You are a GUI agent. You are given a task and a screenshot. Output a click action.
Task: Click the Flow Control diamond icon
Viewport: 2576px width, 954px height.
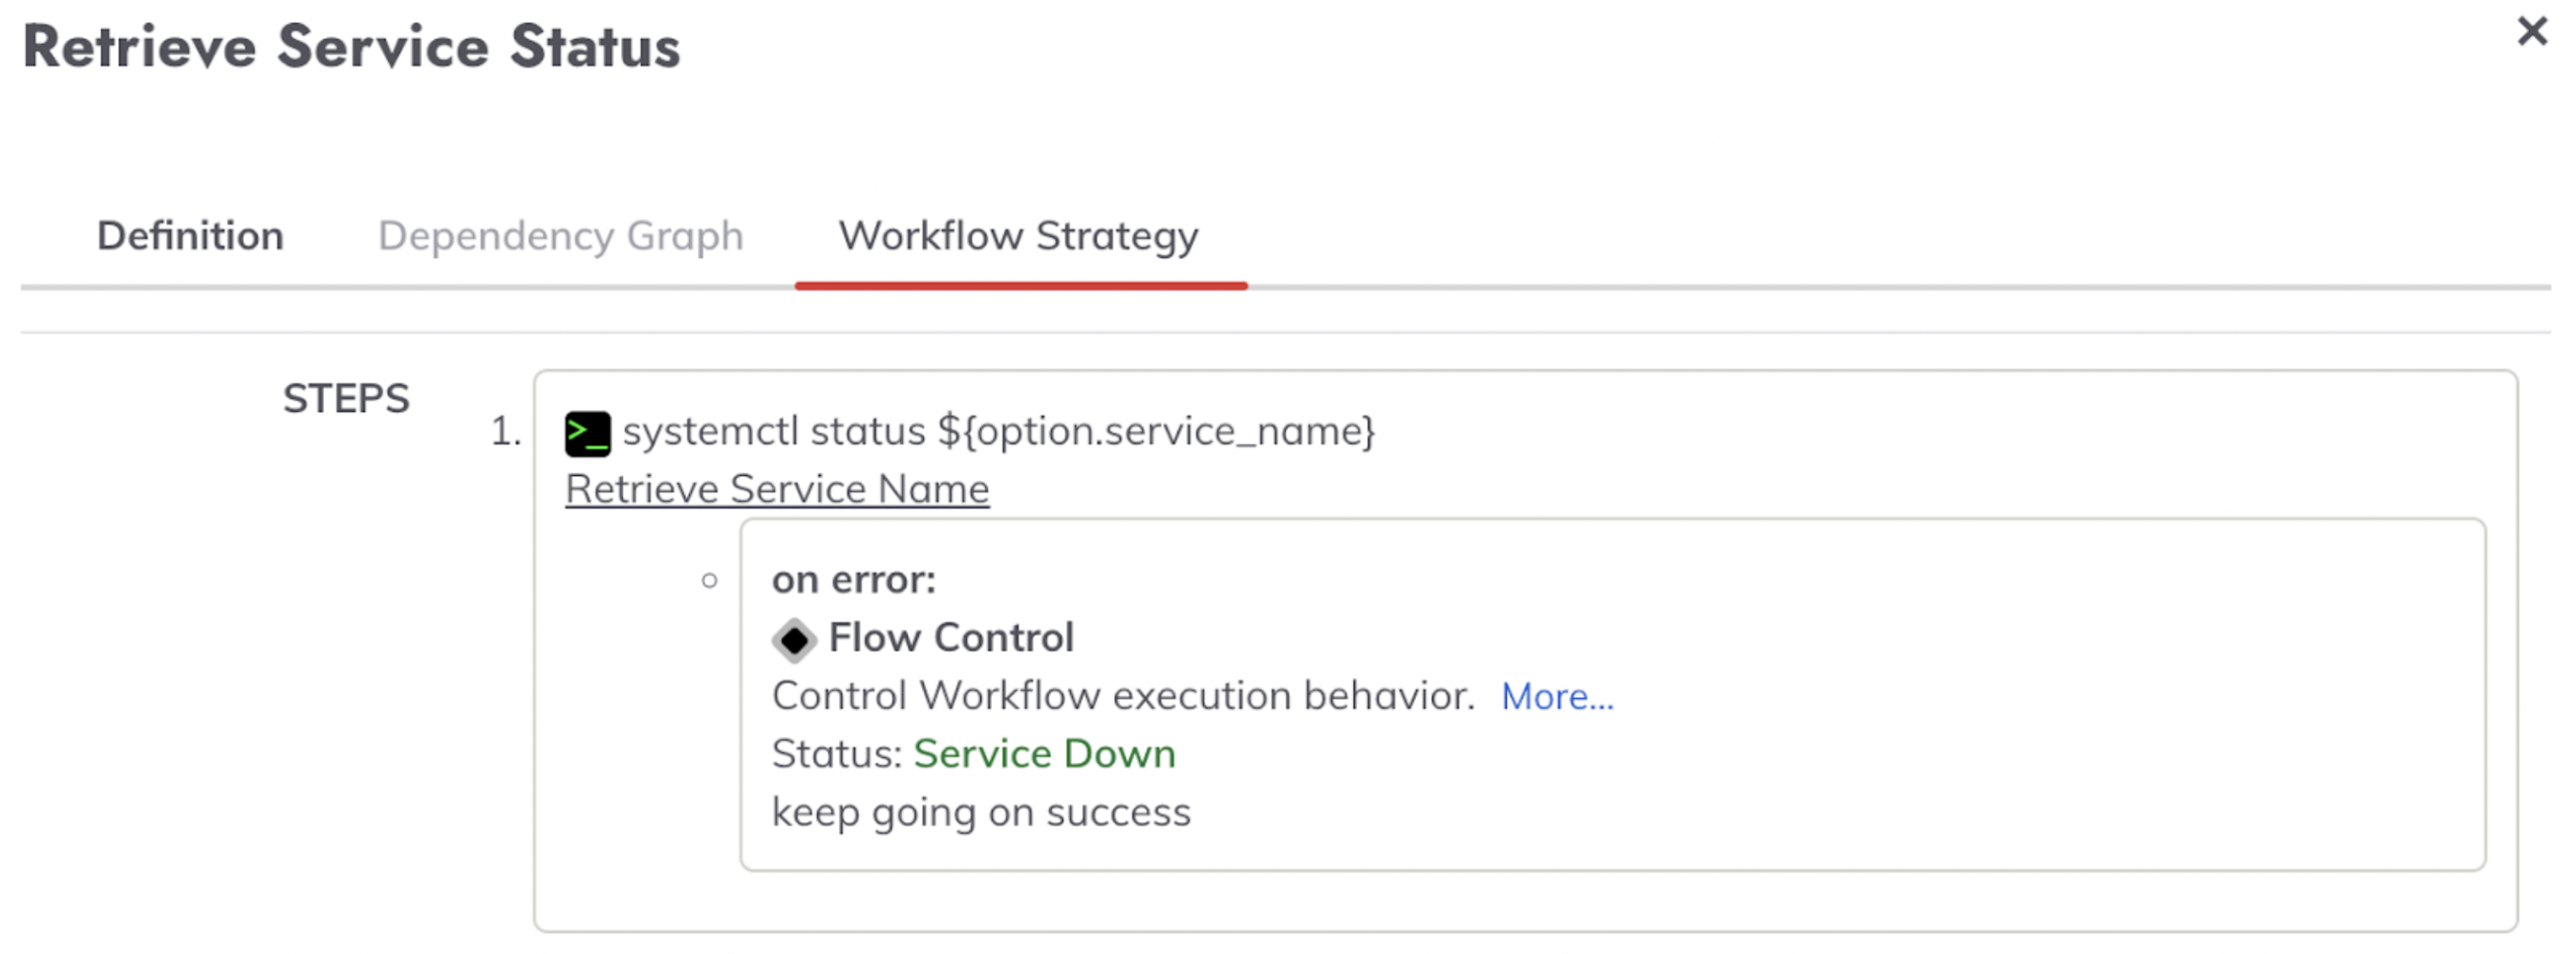(x=794, y=639)
